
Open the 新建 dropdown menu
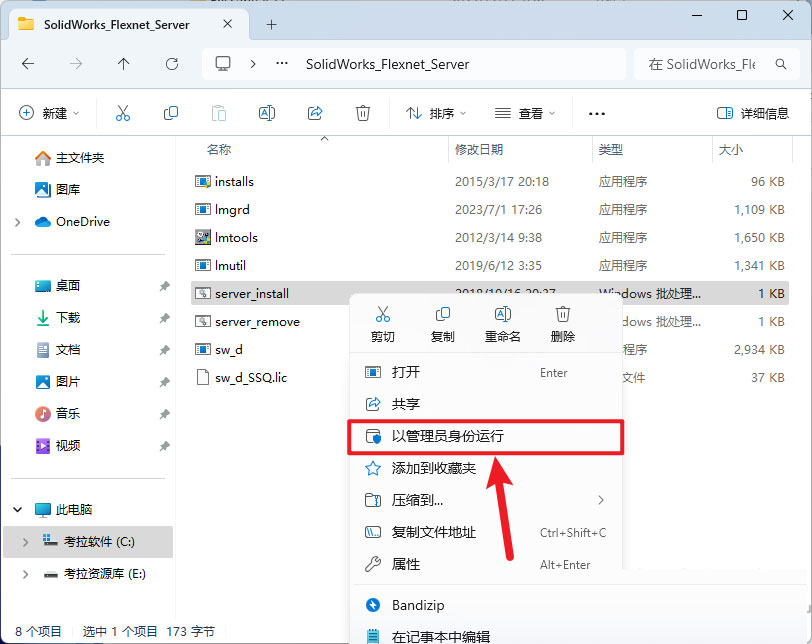click(50, 113)
